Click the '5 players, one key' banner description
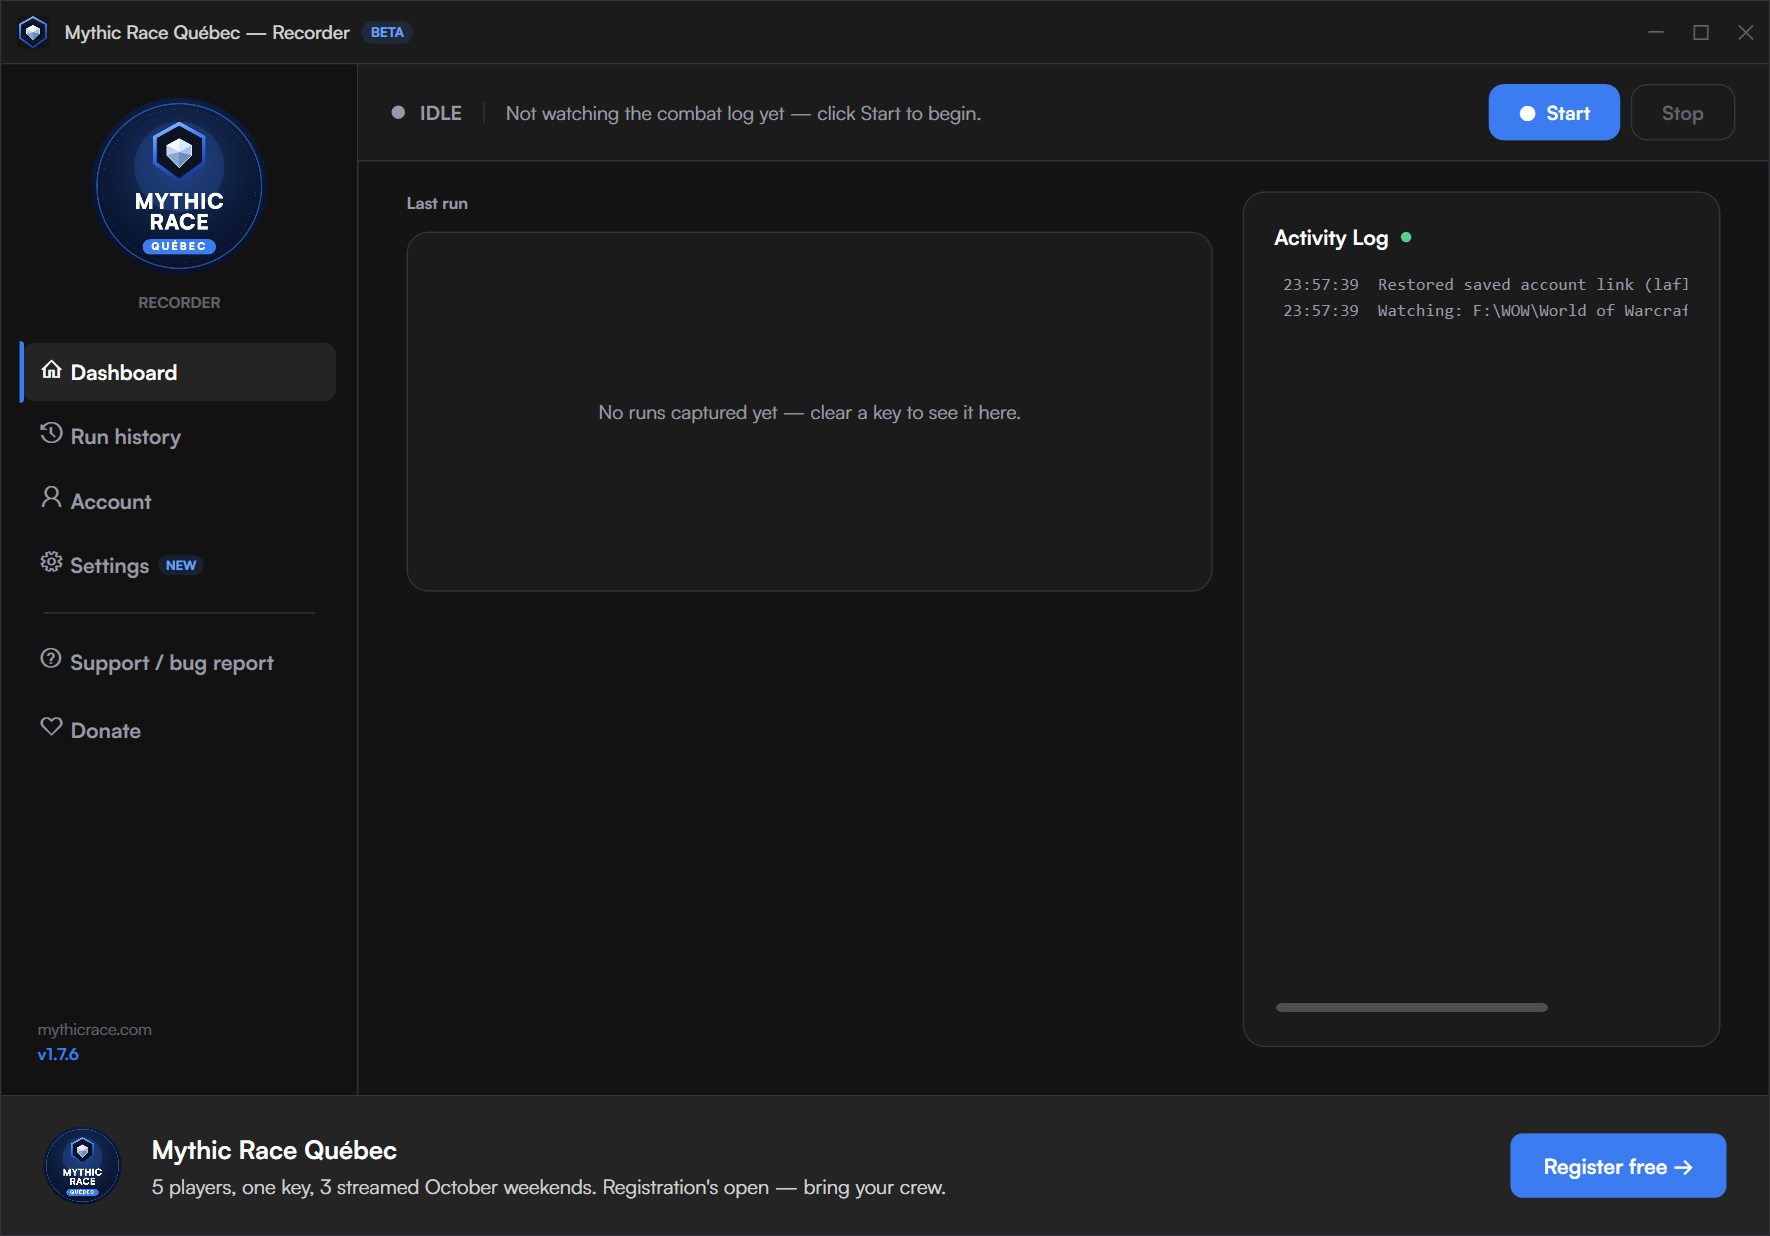The image size is (1770, 1236). pyautogui.click(x=549, y=1187)
